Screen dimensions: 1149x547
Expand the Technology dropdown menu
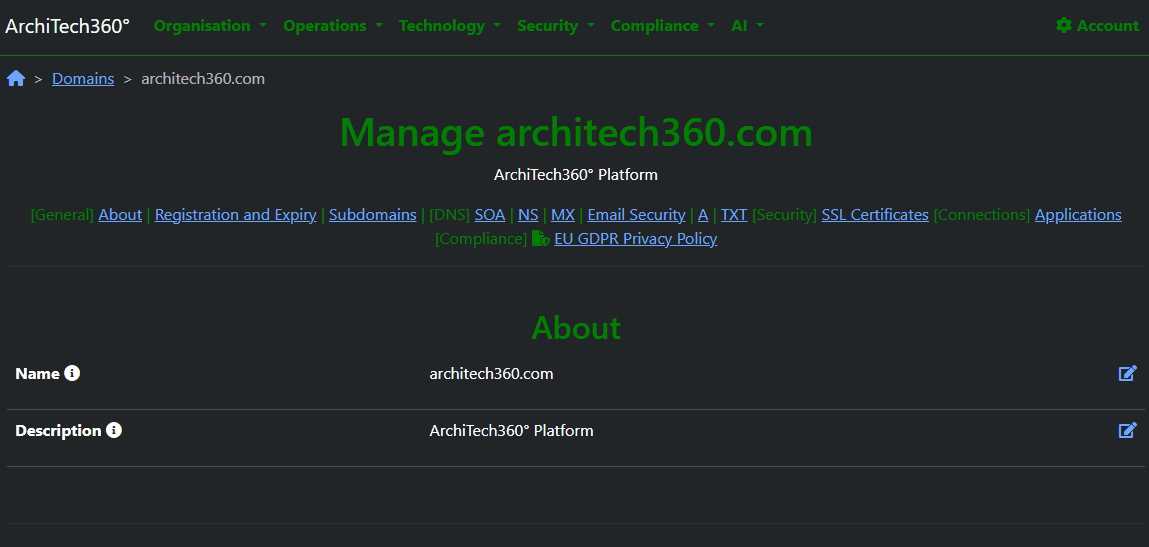click(x=449, y=26)
